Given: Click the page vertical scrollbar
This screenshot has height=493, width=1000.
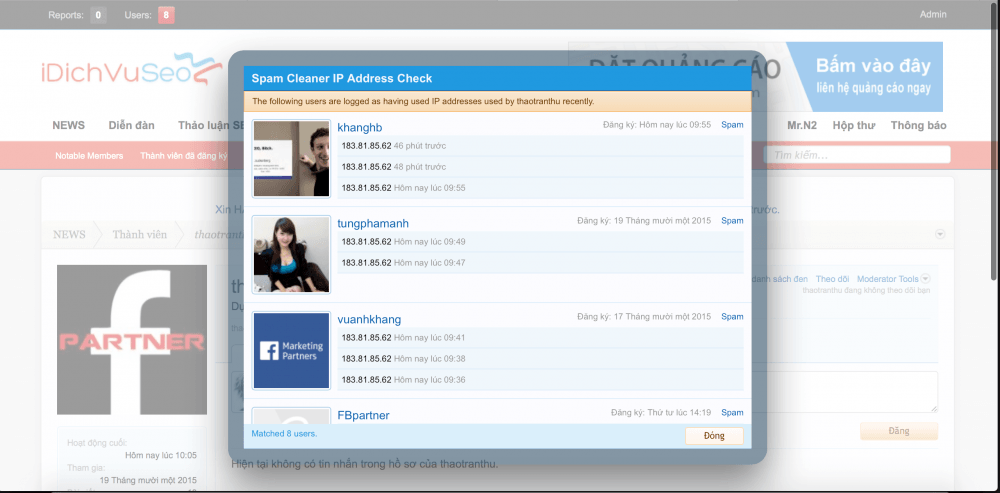Looking at the screenshot, I should [x=994, y=140].
